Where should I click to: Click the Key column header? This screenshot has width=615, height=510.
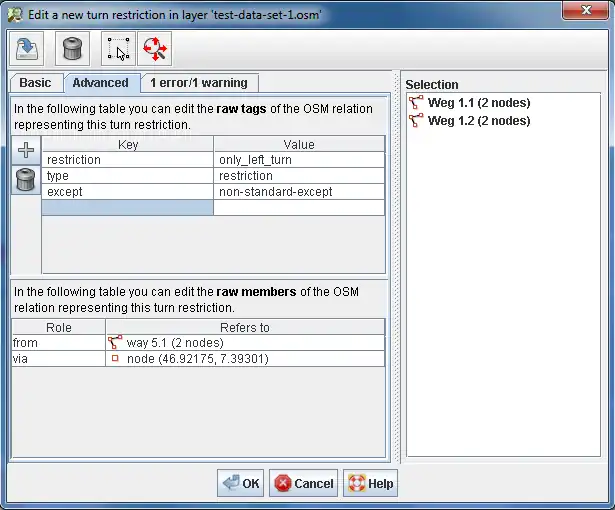click(127, 145)
